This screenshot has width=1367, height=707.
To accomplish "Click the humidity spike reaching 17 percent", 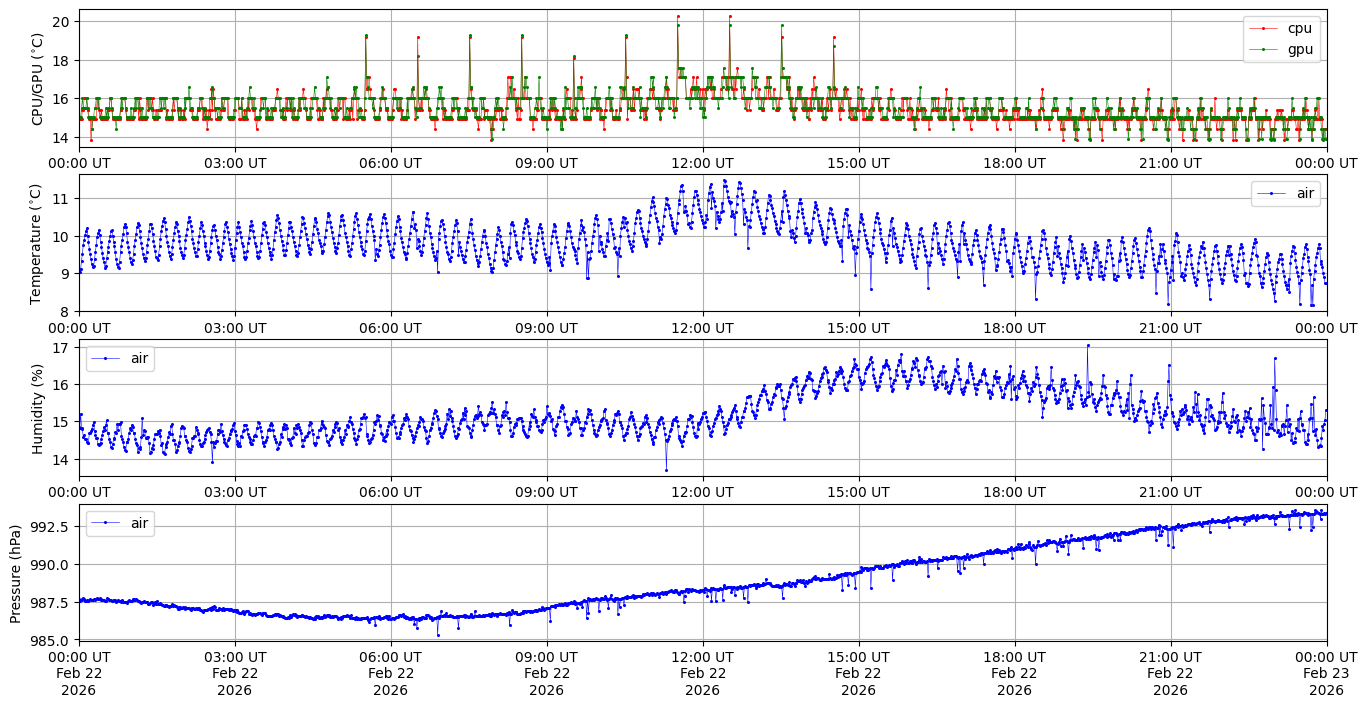I will [x=1088, y=346].
